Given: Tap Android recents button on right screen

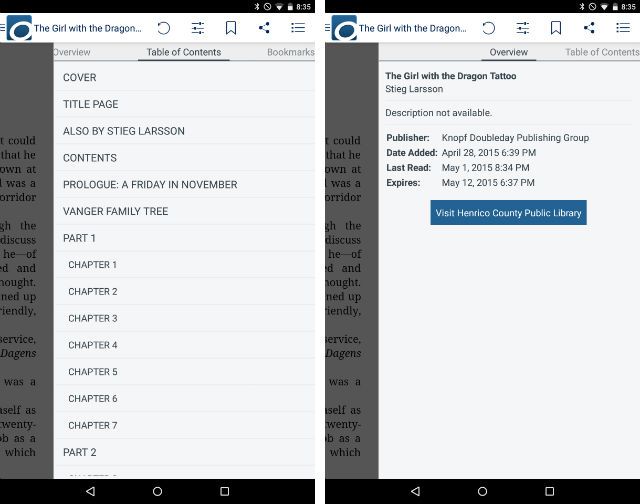Looking at the screenshot, I should (x=549, y=491).
